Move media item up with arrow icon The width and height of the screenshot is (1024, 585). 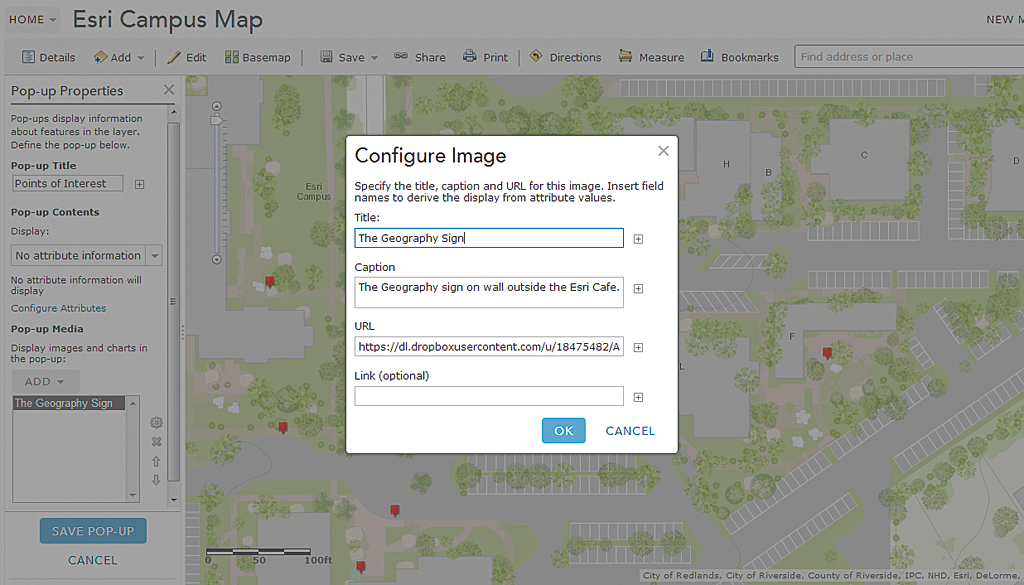[x=156, y=461]
